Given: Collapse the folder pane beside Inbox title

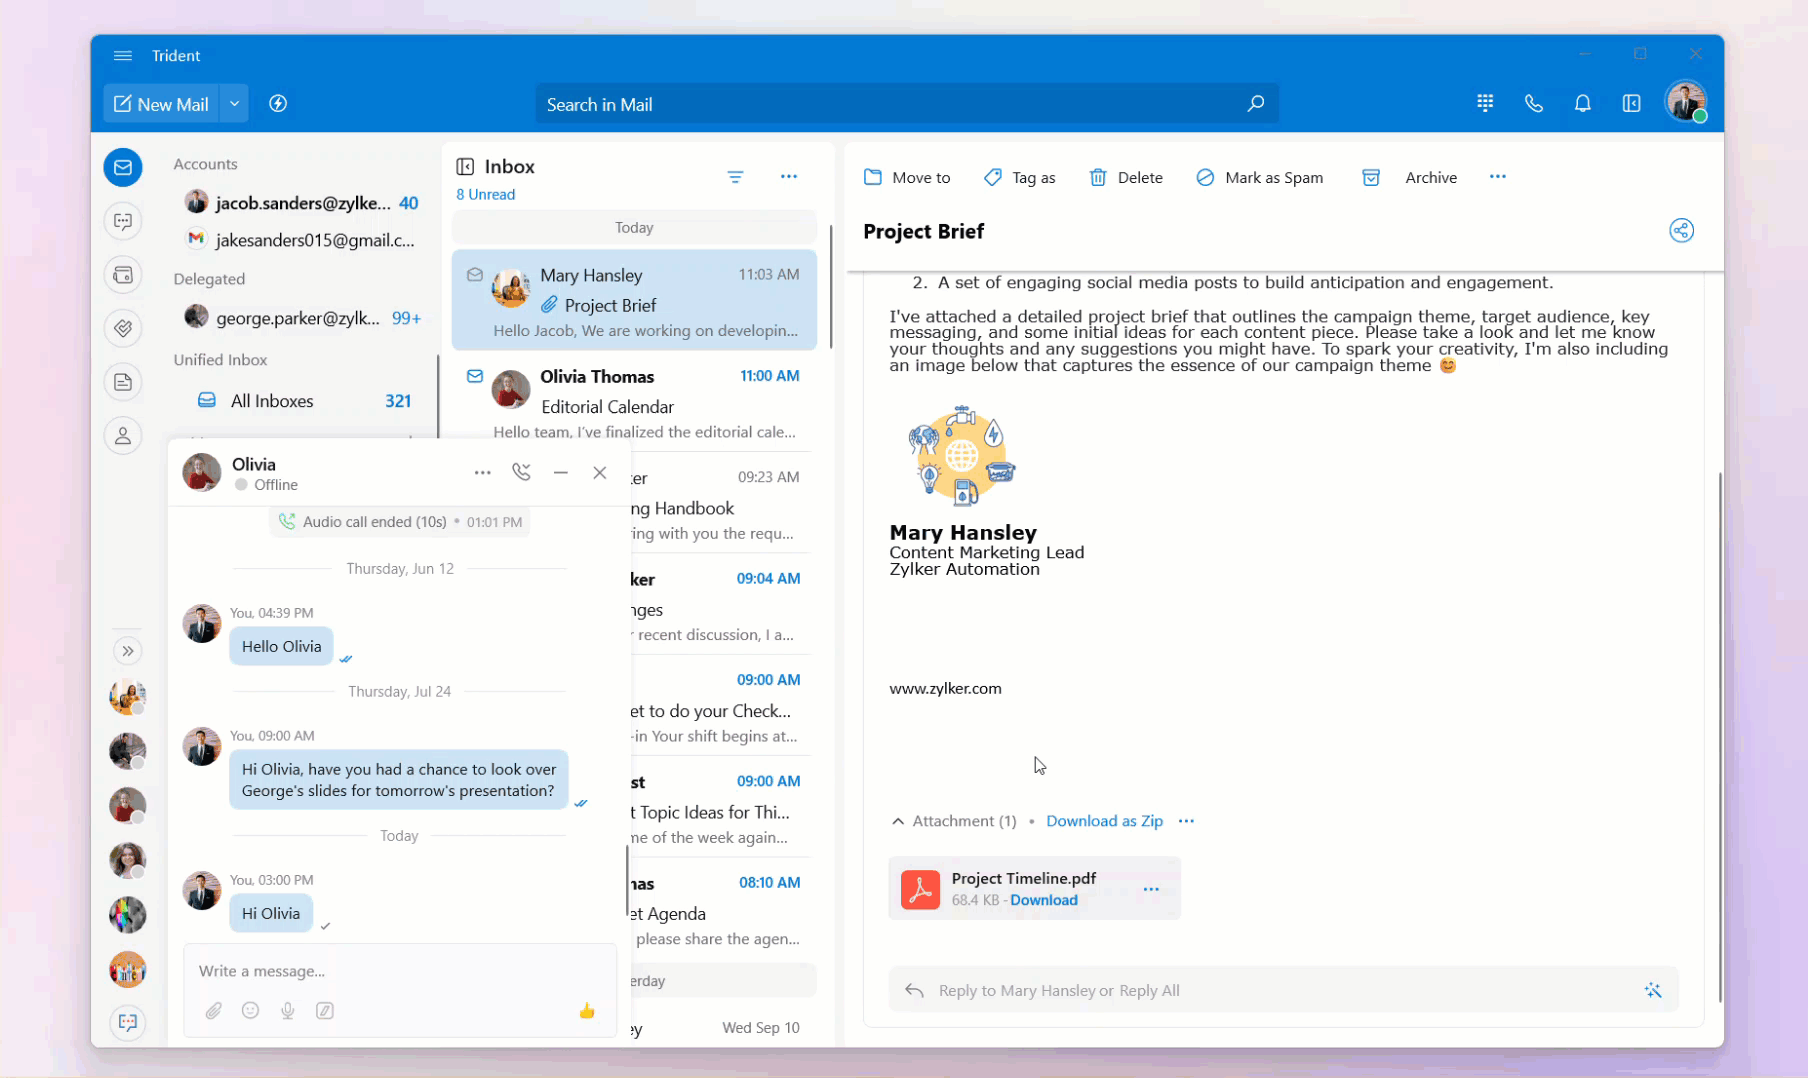Looking at the screenshot, I should coord(465,167).
